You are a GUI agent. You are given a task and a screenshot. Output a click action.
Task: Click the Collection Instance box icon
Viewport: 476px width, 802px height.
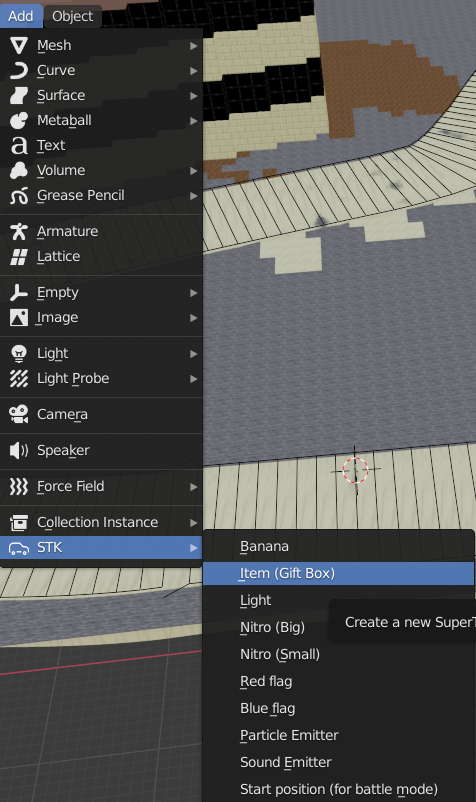[19, 522]
